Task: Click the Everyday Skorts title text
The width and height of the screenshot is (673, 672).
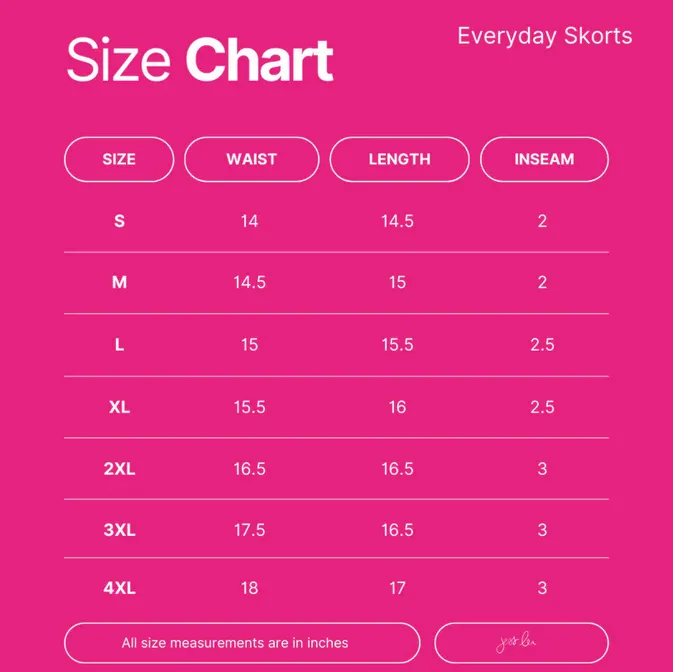Action: tap(545, 36)
